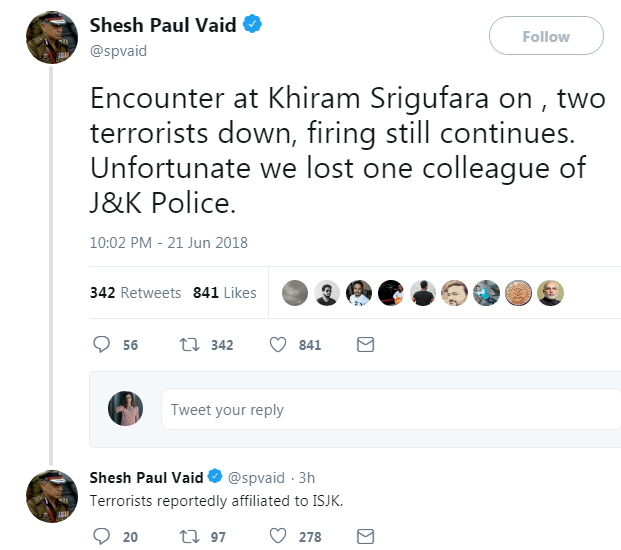Retweet the ISJK follow-up tweet
The width and height of the screenshot is (621, 550).
point(188,537)
